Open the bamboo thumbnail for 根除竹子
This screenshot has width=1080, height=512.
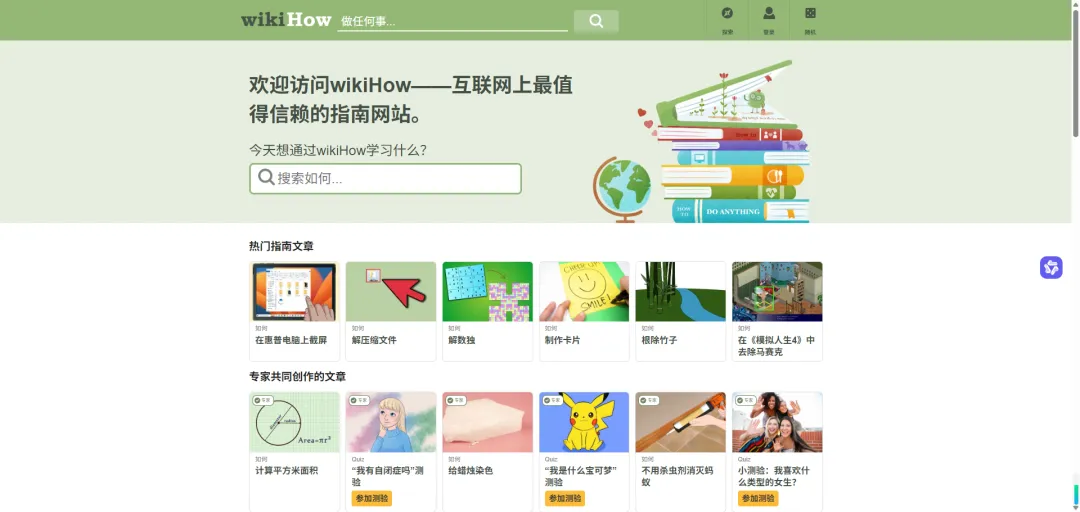(x=681, y=291)
